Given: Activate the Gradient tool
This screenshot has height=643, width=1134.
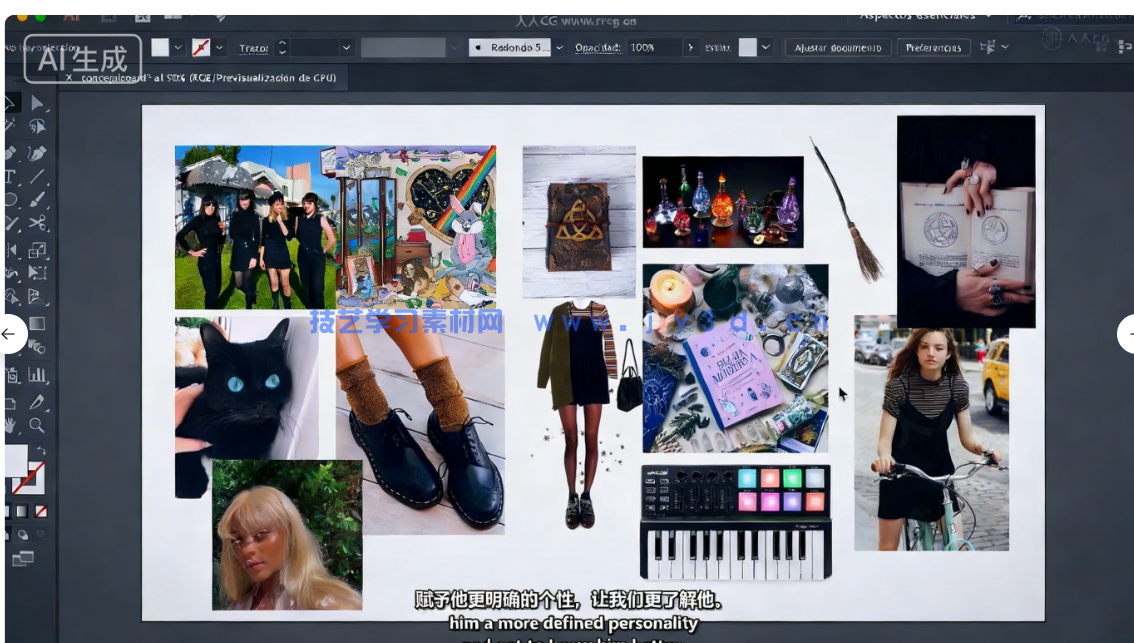Looking at the screenshot, I should pos(37,324).
